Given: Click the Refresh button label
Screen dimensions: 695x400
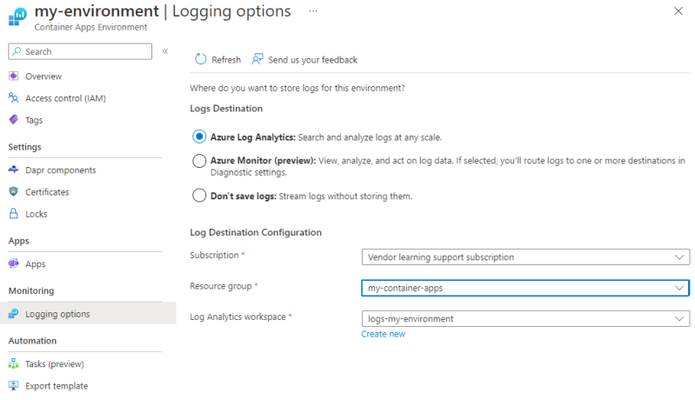Looking at the screenshot, I should coord(226,59).
